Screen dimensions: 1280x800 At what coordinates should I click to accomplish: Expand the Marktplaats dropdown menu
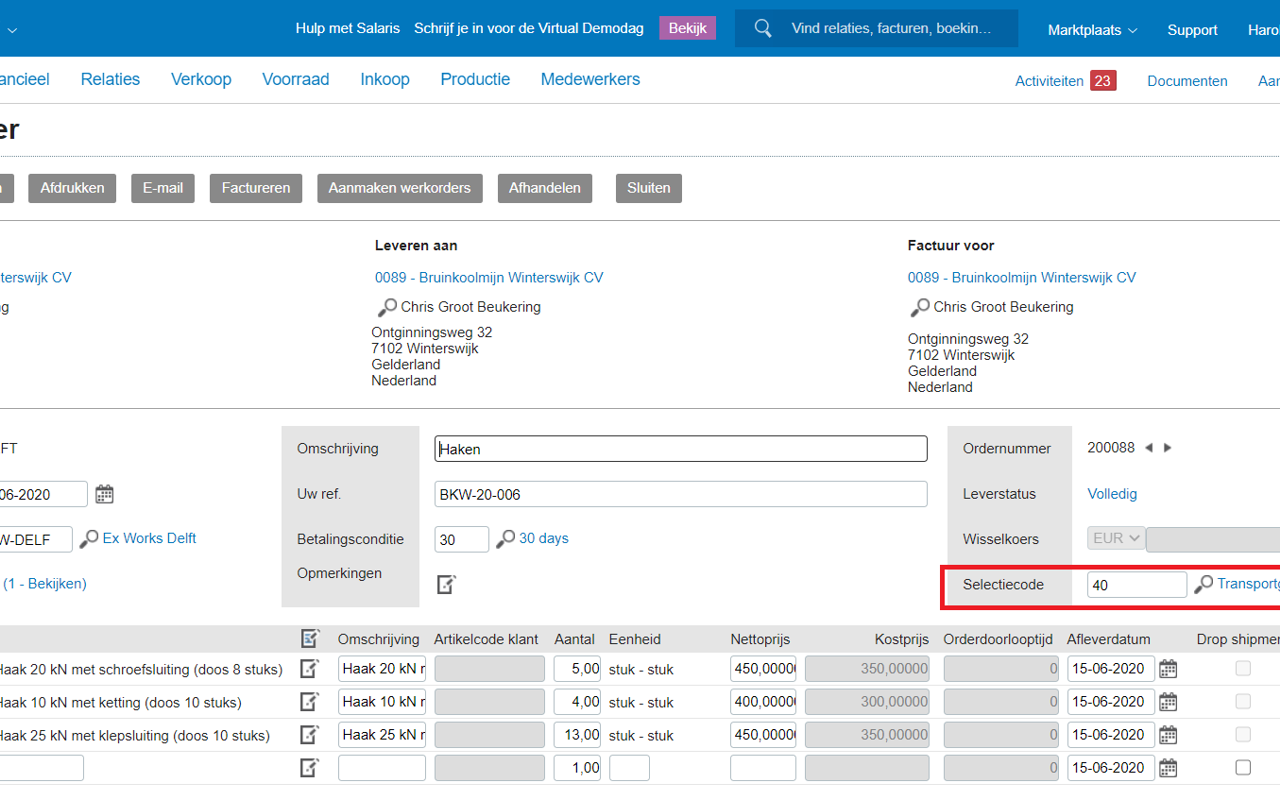[1092, 30]
